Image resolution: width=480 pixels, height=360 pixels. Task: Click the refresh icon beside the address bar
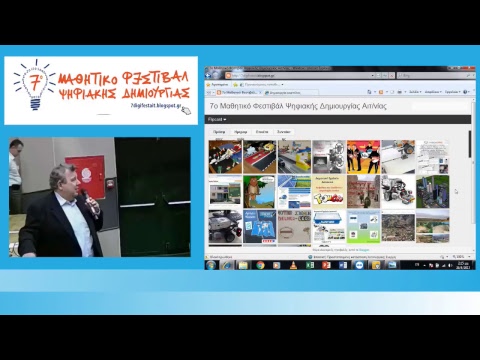pyautogui.click(x=385, y=76)
